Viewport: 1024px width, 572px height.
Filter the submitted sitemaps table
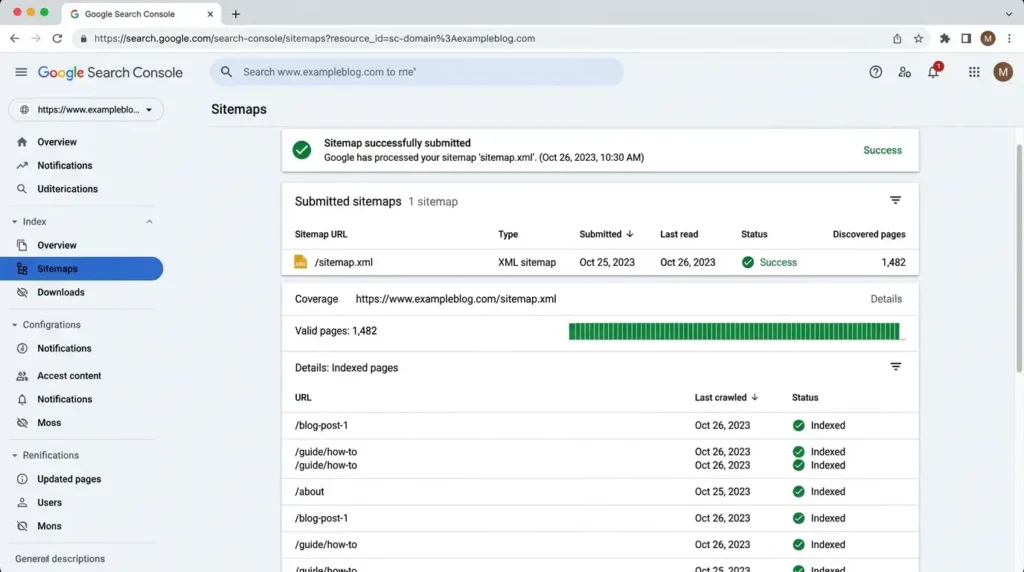895,200
